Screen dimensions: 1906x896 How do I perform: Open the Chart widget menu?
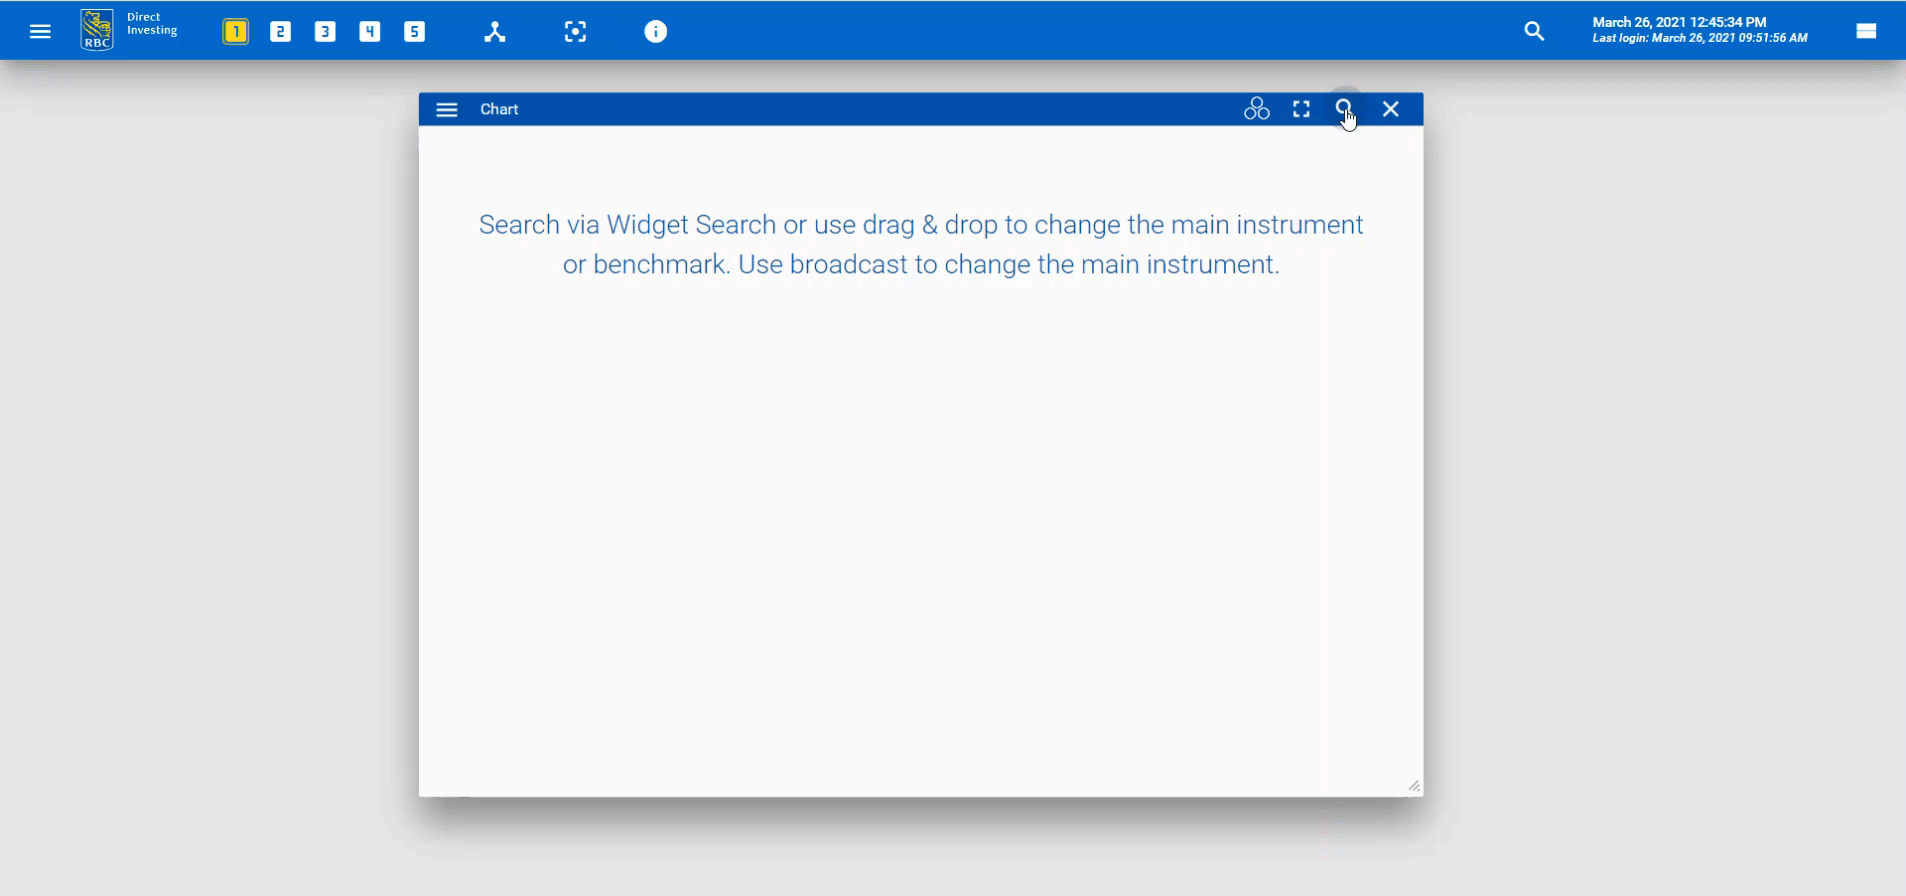[447, 110]
